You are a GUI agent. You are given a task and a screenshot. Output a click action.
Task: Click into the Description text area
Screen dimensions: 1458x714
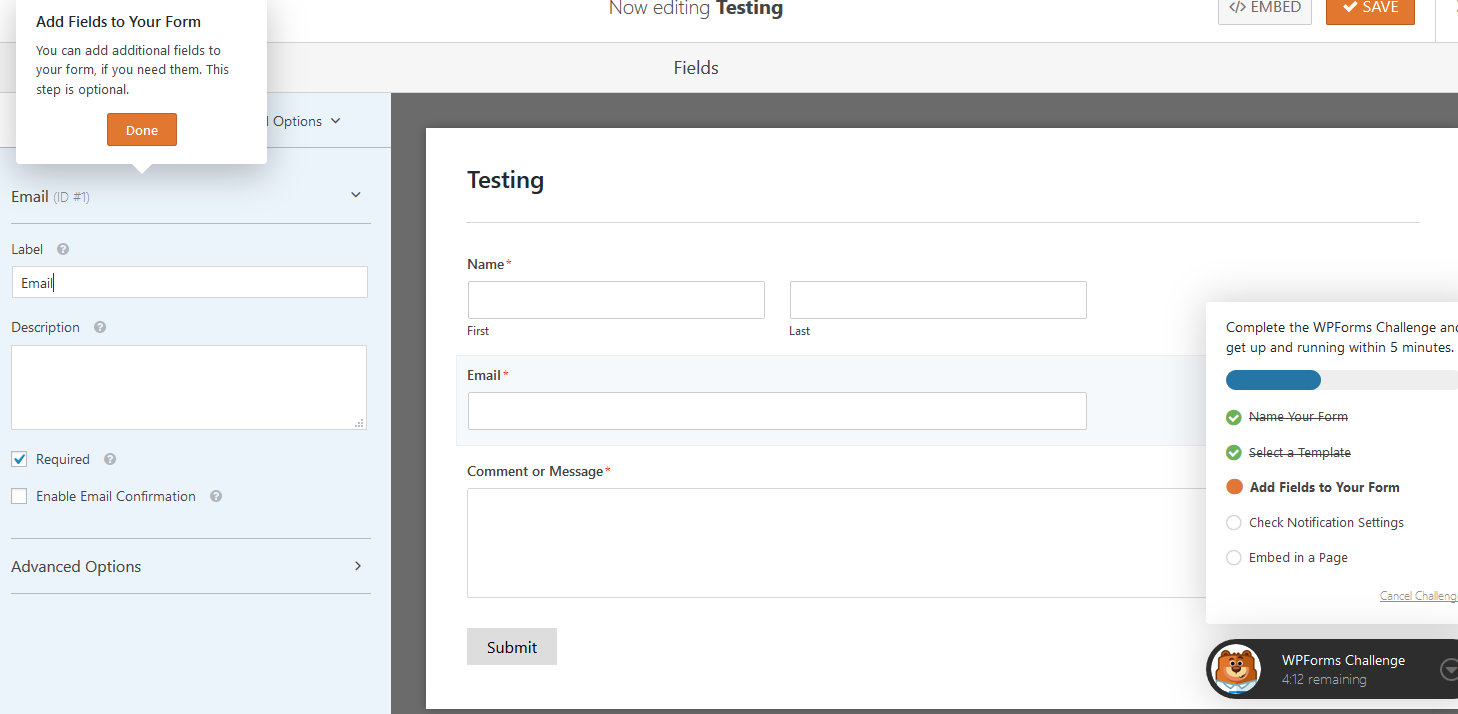pos(188,387)
